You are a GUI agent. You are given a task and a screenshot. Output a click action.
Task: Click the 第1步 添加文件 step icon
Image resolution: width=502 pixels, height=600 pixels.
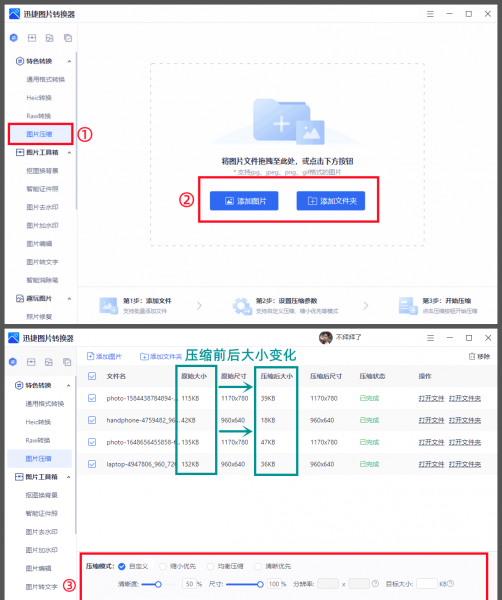point(108,306)
